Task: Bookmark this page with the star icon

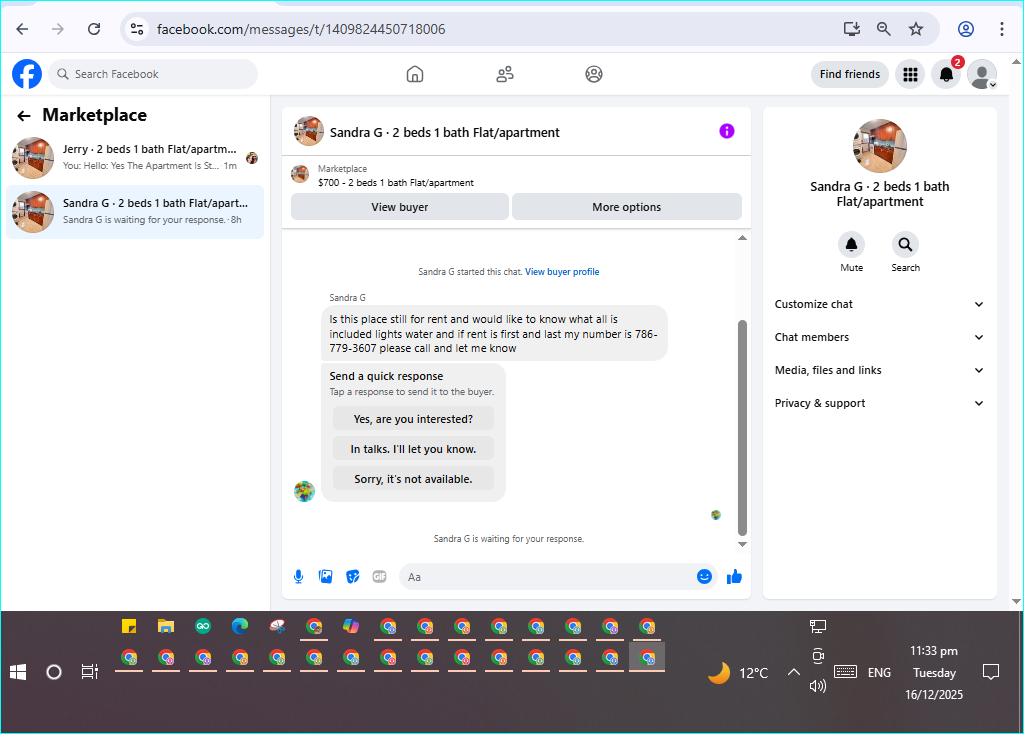Action: tap(916, 29)
